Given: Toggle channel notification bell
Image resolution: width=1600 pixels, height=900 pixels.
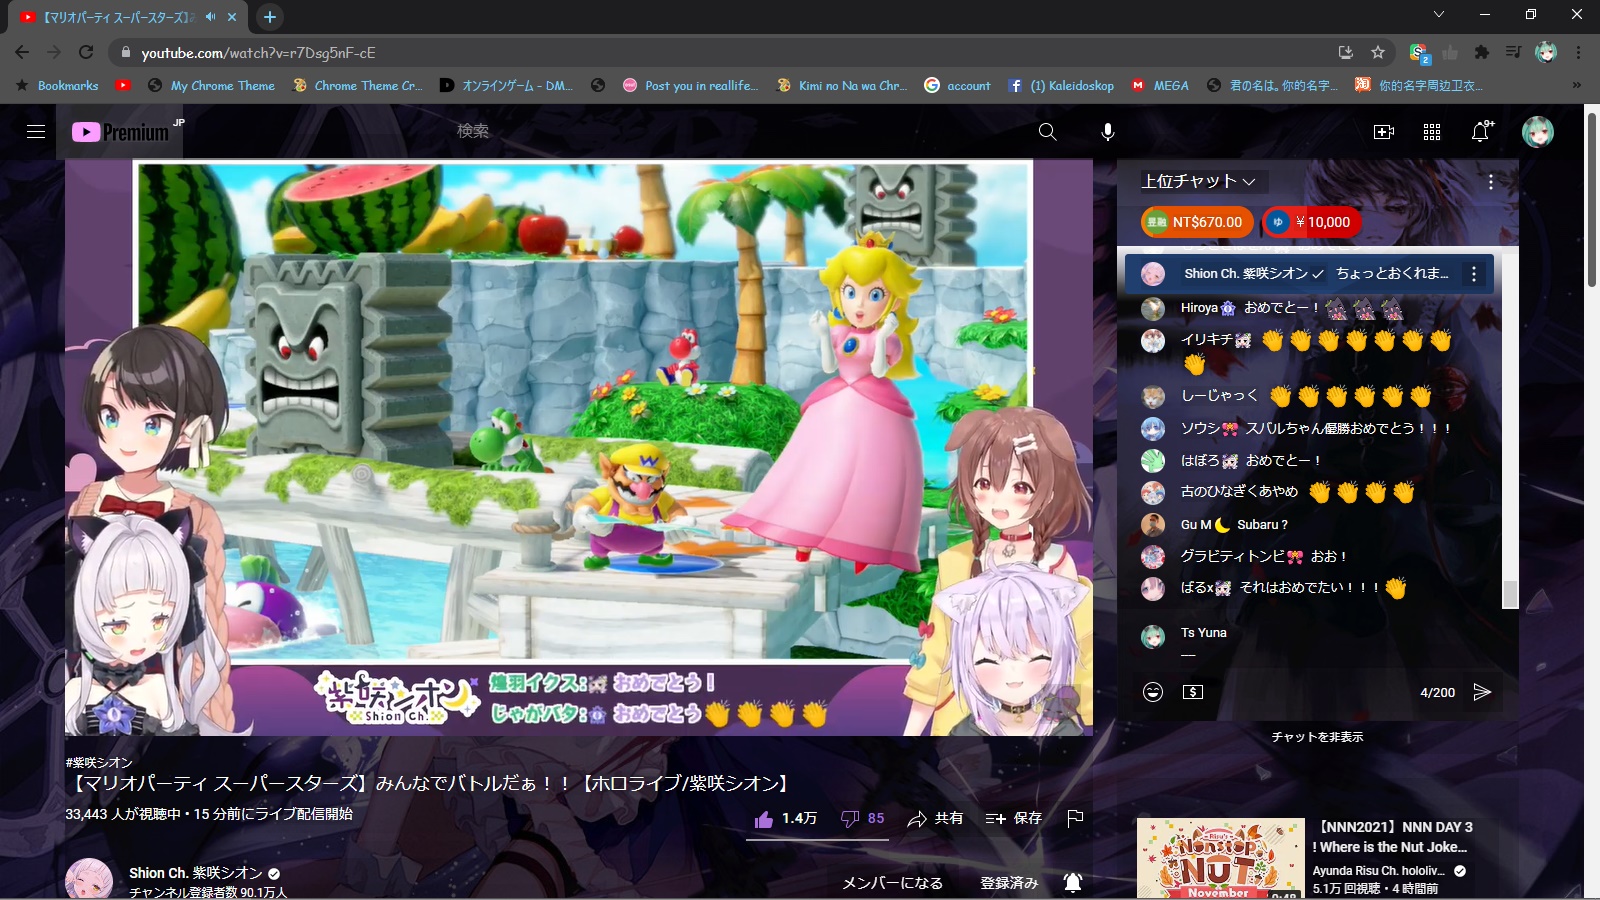Looking at the screenshot, I should click(x=1073, y=882).
